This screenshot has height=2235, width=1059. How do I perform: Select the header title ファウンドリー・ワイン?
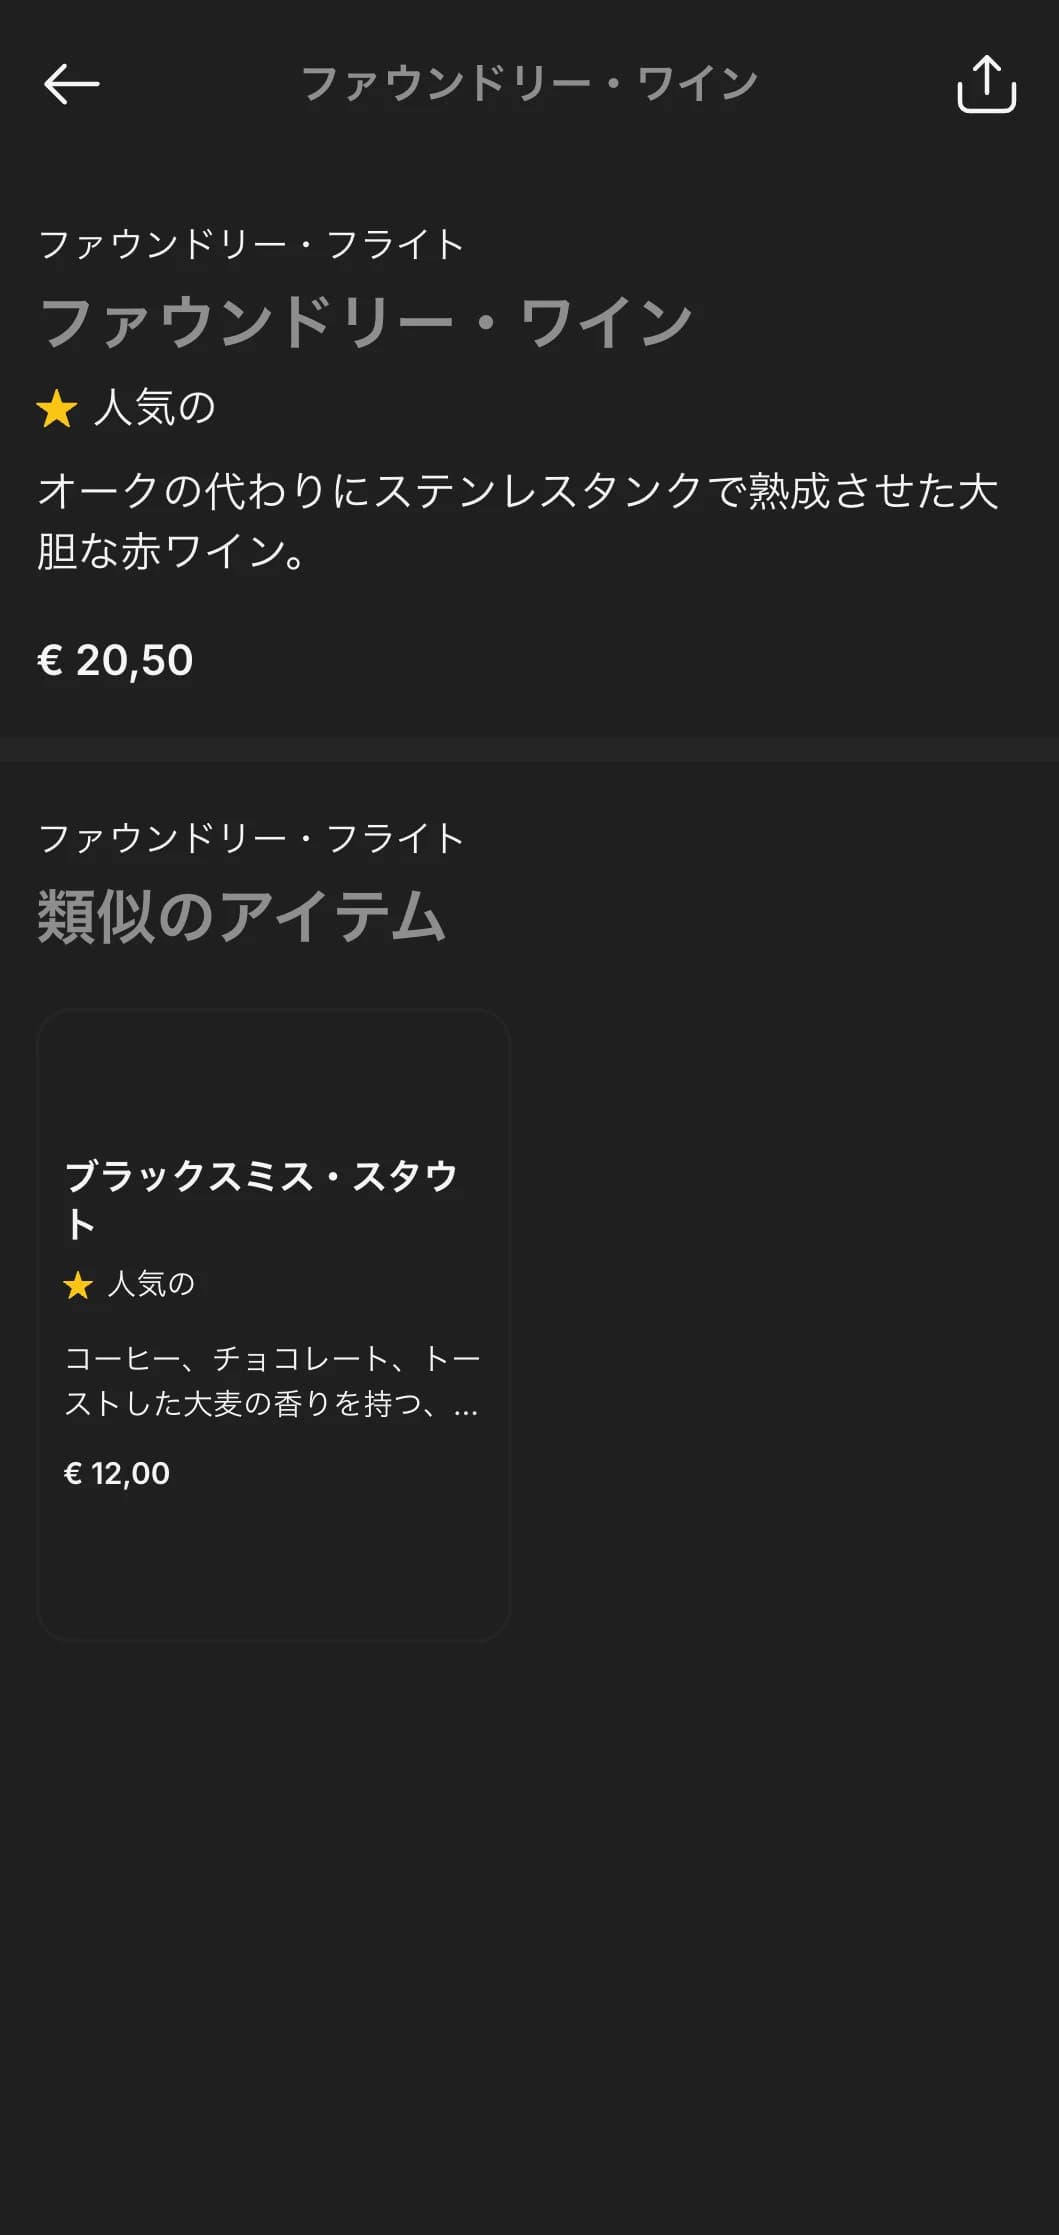[x=529, y=84]
